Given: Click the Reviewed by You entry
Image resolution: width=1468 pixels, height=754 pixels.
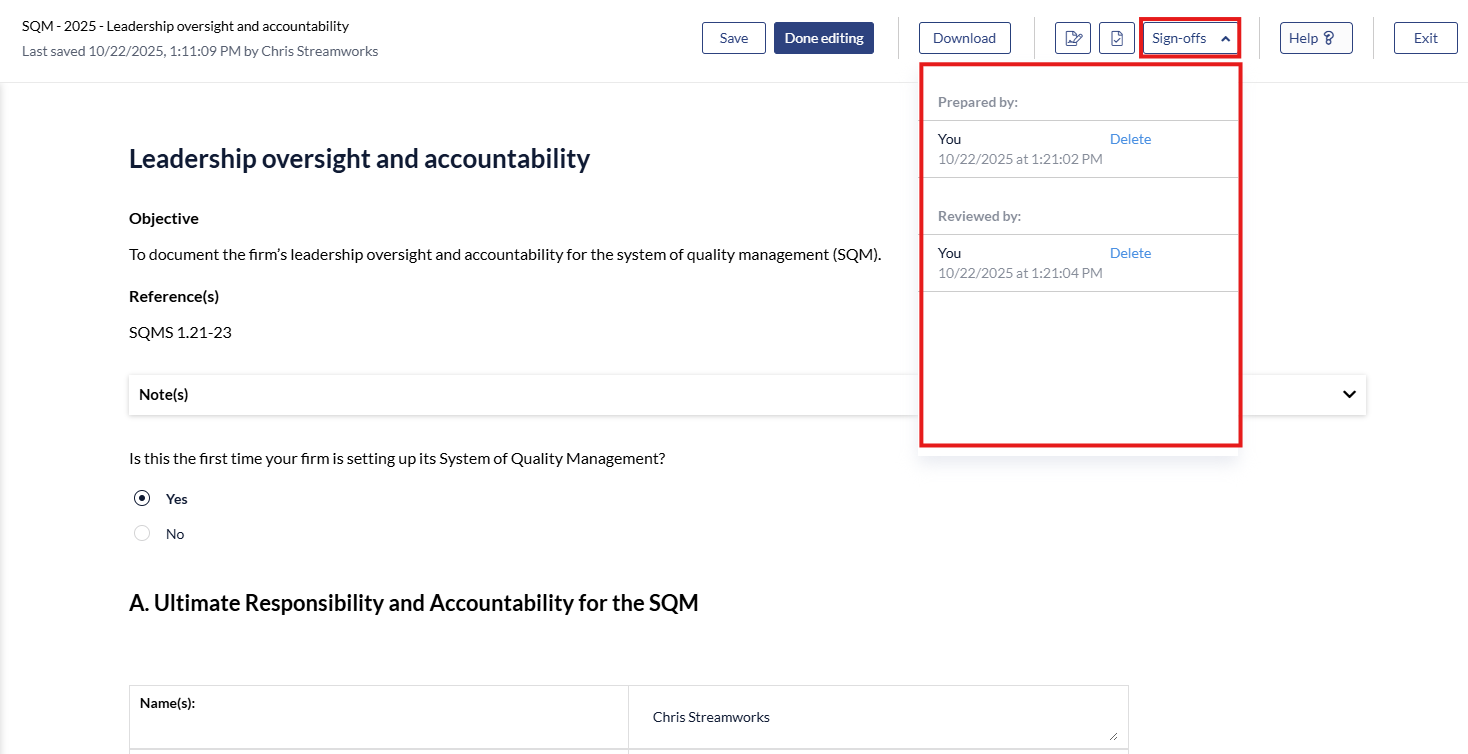Looking at the screenshot, I should point(949,253).
